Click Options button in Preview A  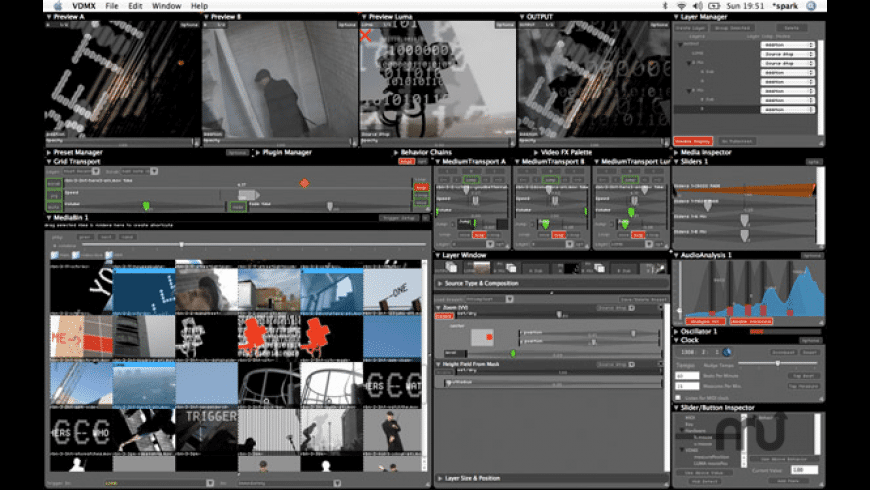[x=189, y=25]
